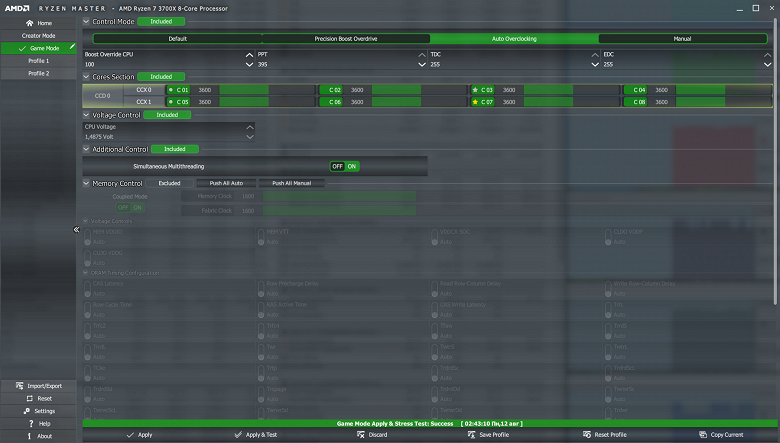Increase EDC value with up arrow

click(x=768, y=55)
